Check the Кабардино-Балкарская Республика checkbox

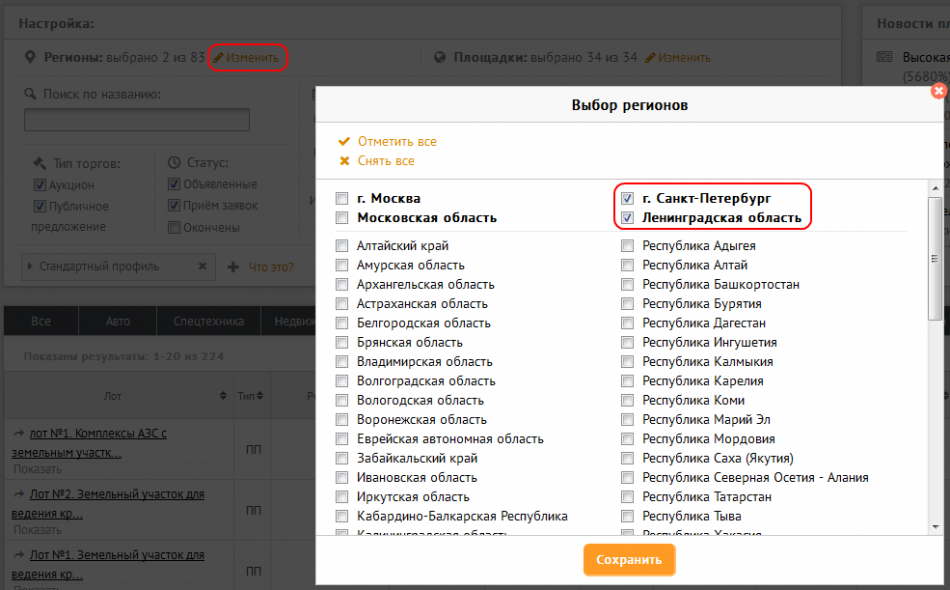(342, 516)
